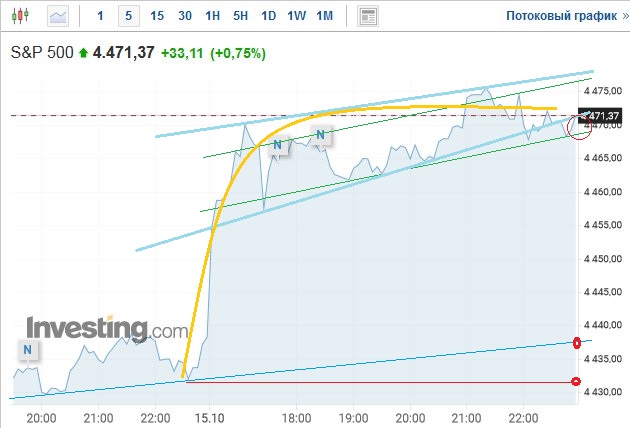Viewport: 630px width, 428px height.
Task: Switch chart to 1D timeframe
Action: click(268, 16)
